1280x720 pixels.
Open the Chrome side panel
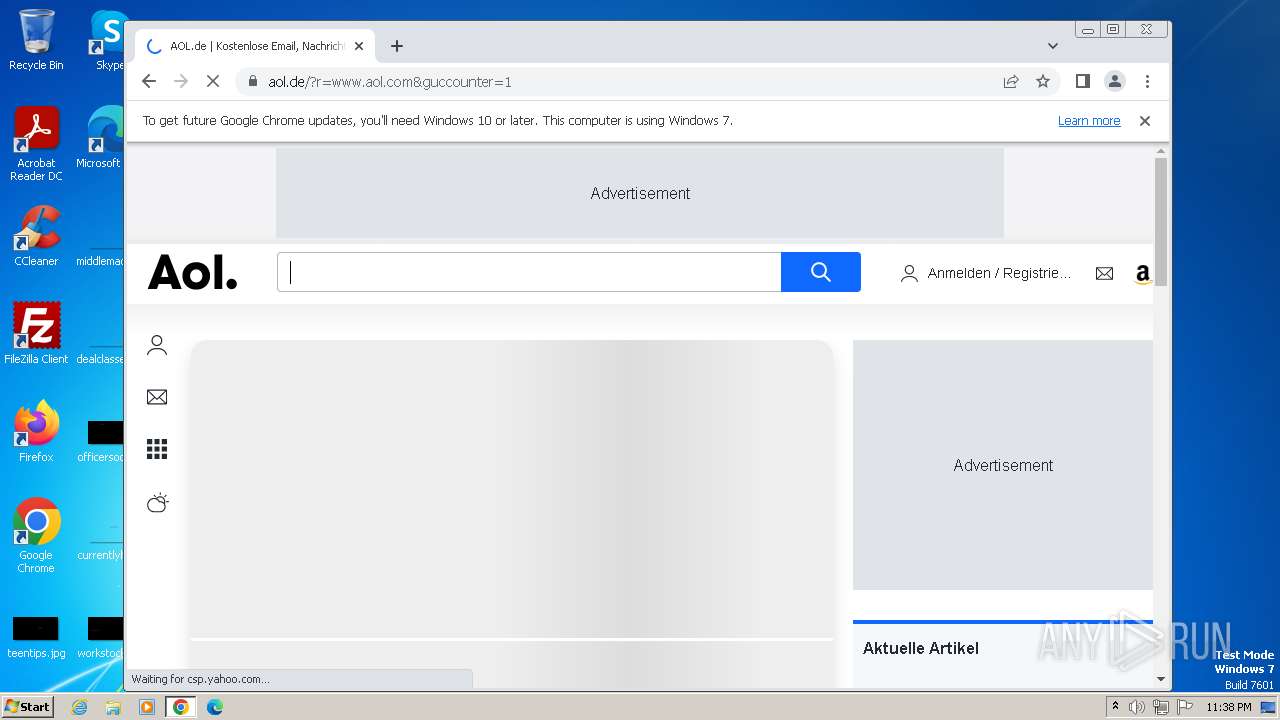[1082, 81]
